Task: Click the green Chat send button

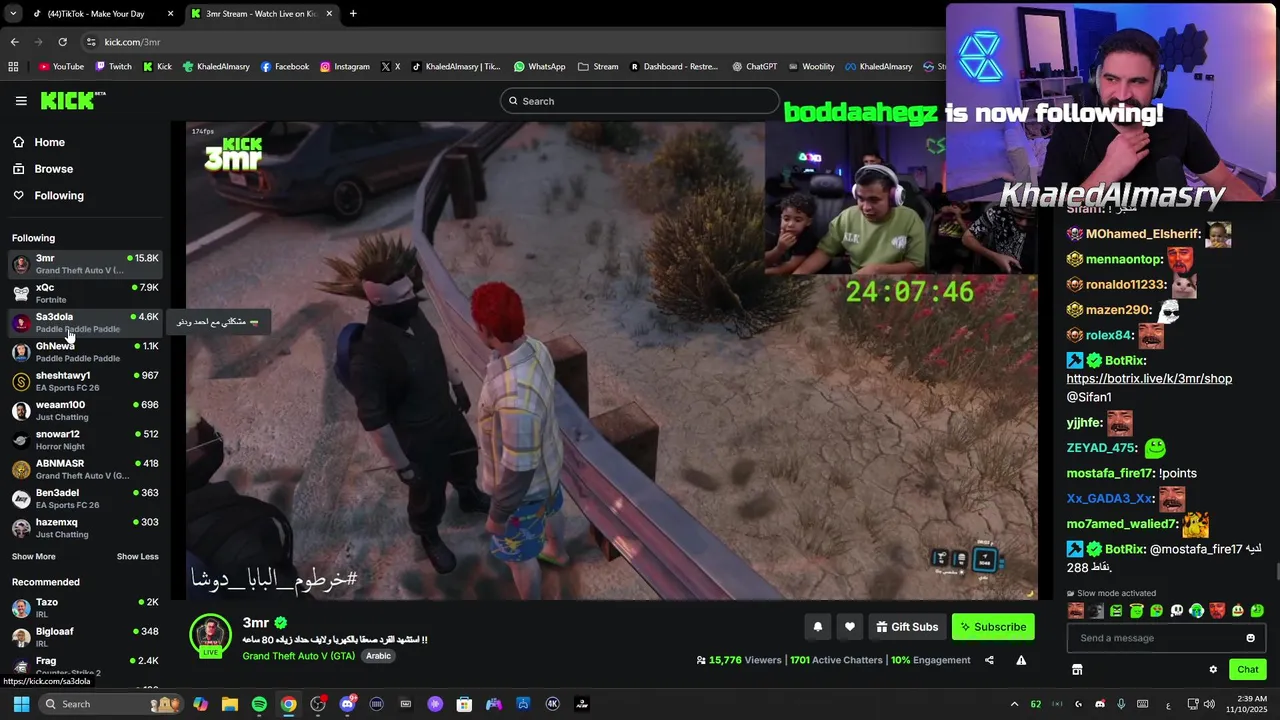Action: [x=1247, y=670]
